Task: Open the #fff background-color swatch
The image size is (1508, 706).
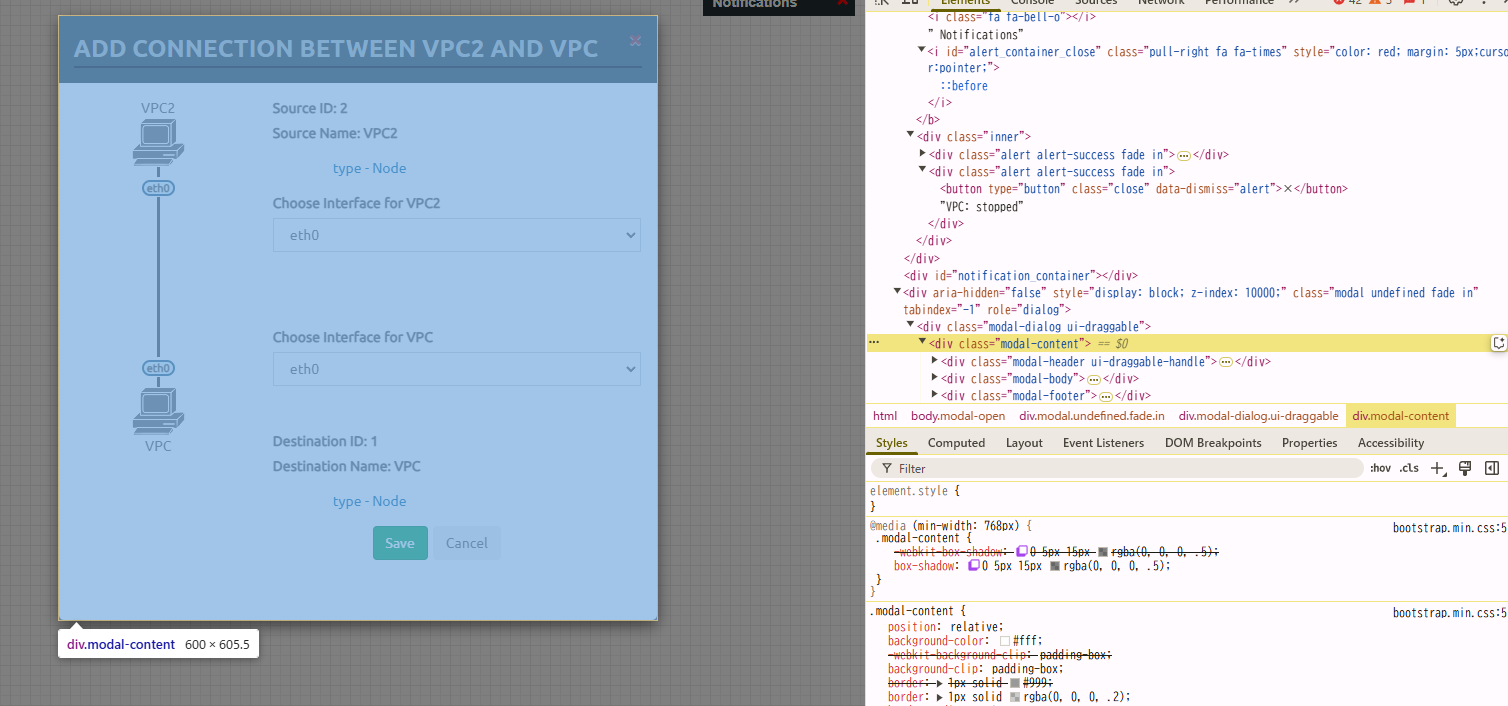Action: (x=1005, y=641)
